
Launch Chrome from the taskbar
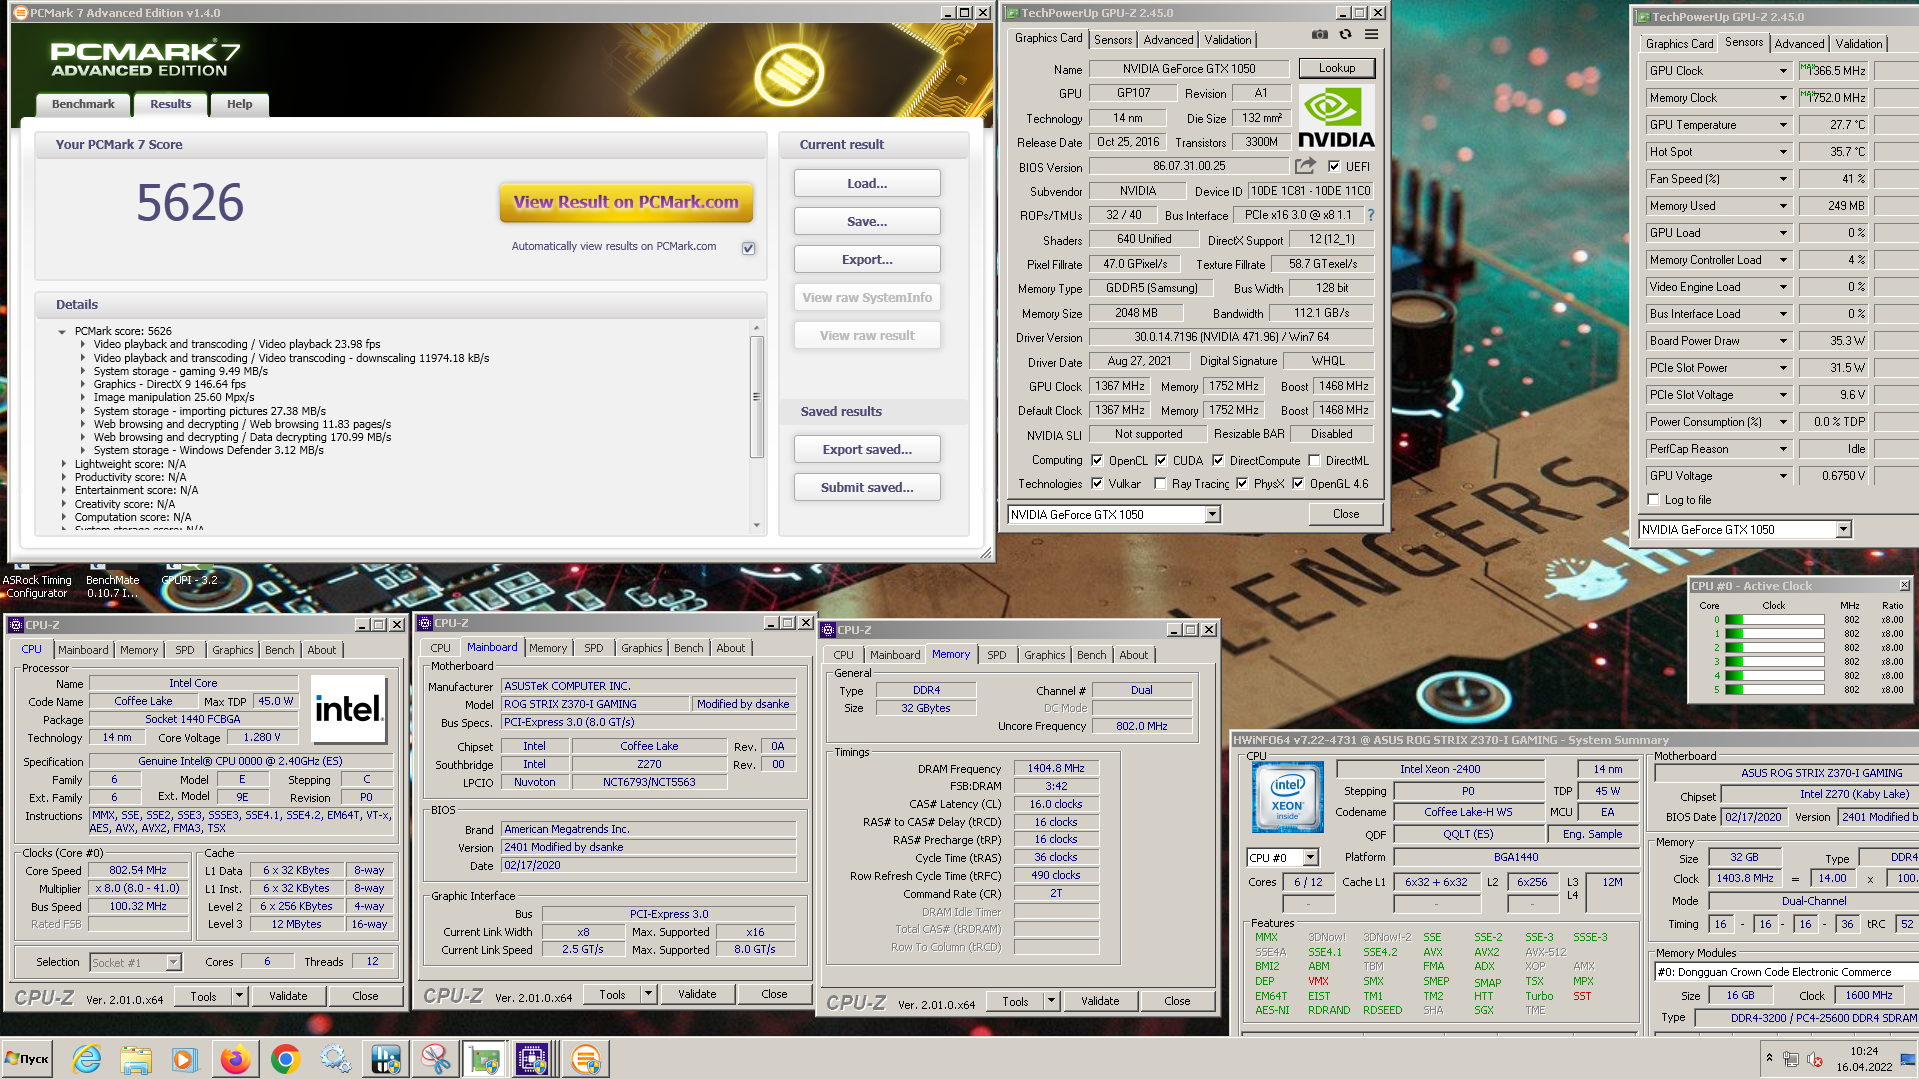coord(286,1059)
